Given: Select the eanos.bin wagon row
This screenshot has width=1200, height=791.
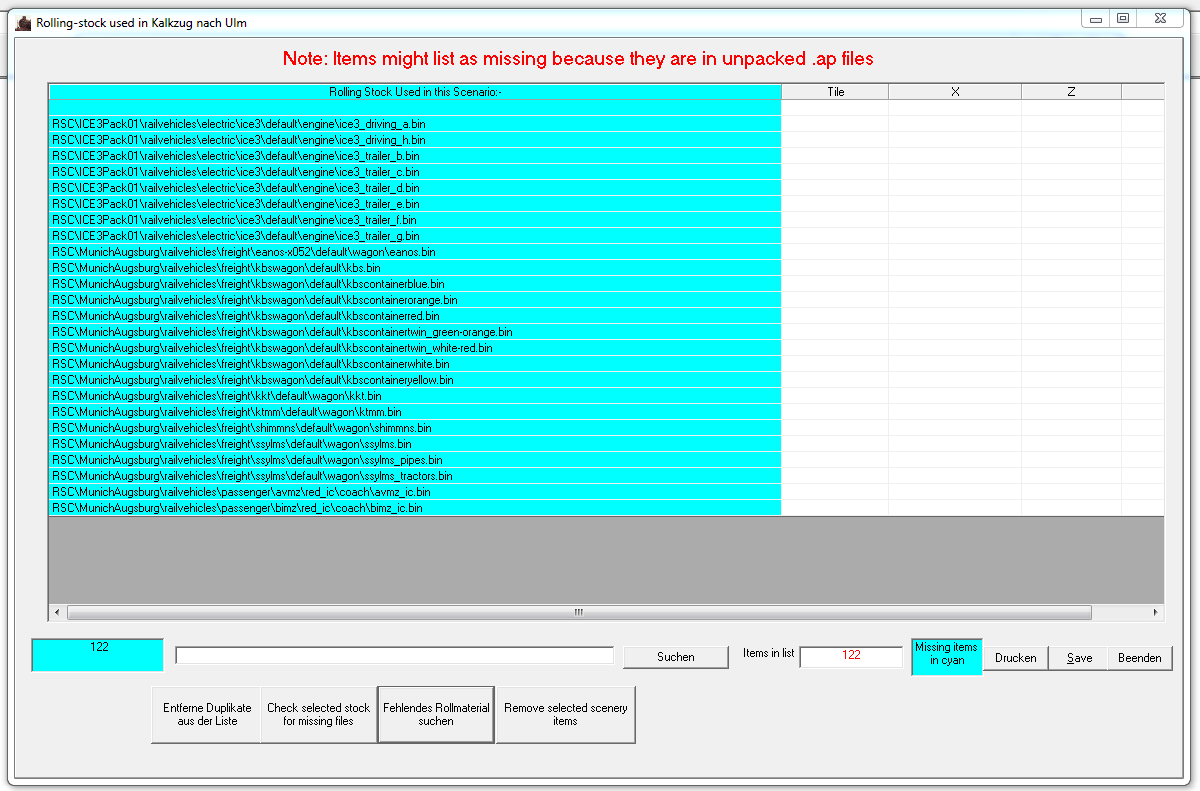Looking at the screenshot, I should coord(415,252).
